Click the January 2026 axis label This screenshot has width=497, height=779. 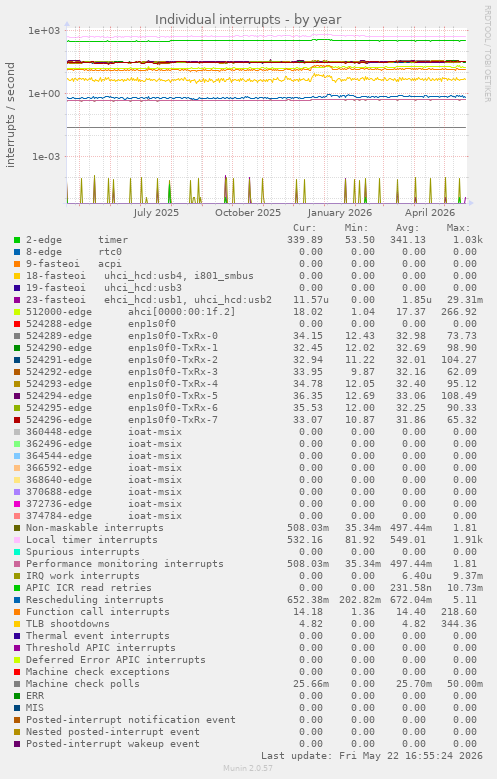coord(339,213)
